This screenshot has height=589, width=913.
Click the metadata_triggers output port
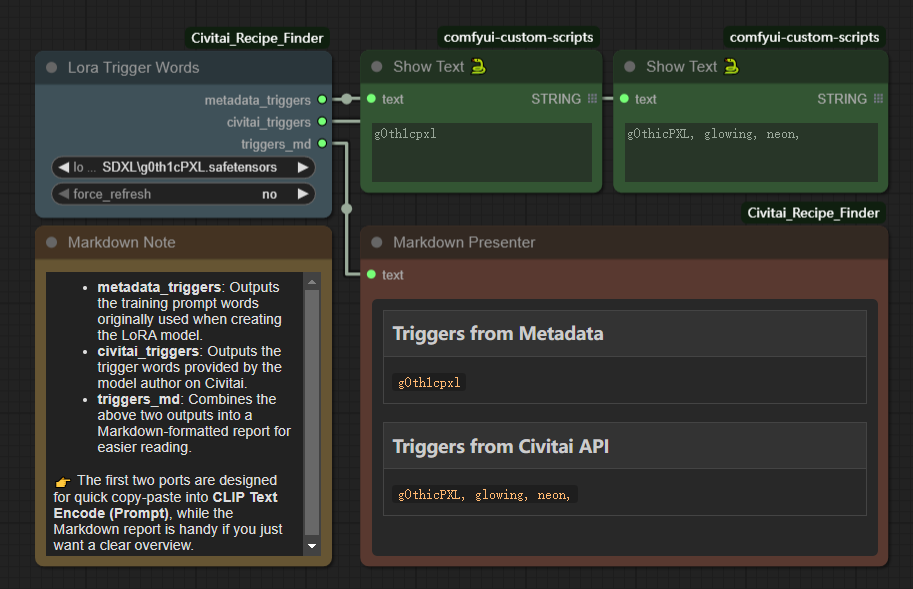(x=322, y=100)
